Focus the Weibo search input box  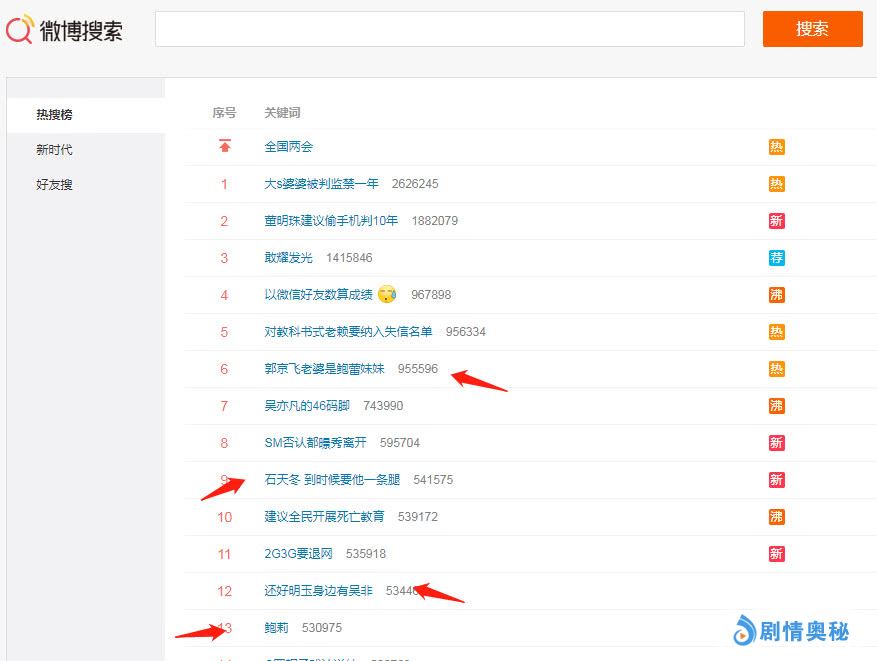click(x=449, y=29)
